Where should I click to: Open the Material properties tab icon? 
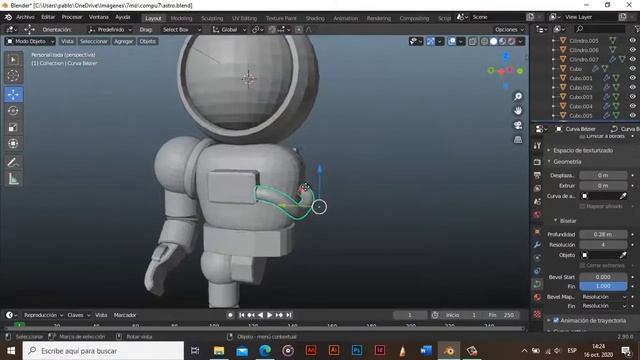(x=537, y=297)
